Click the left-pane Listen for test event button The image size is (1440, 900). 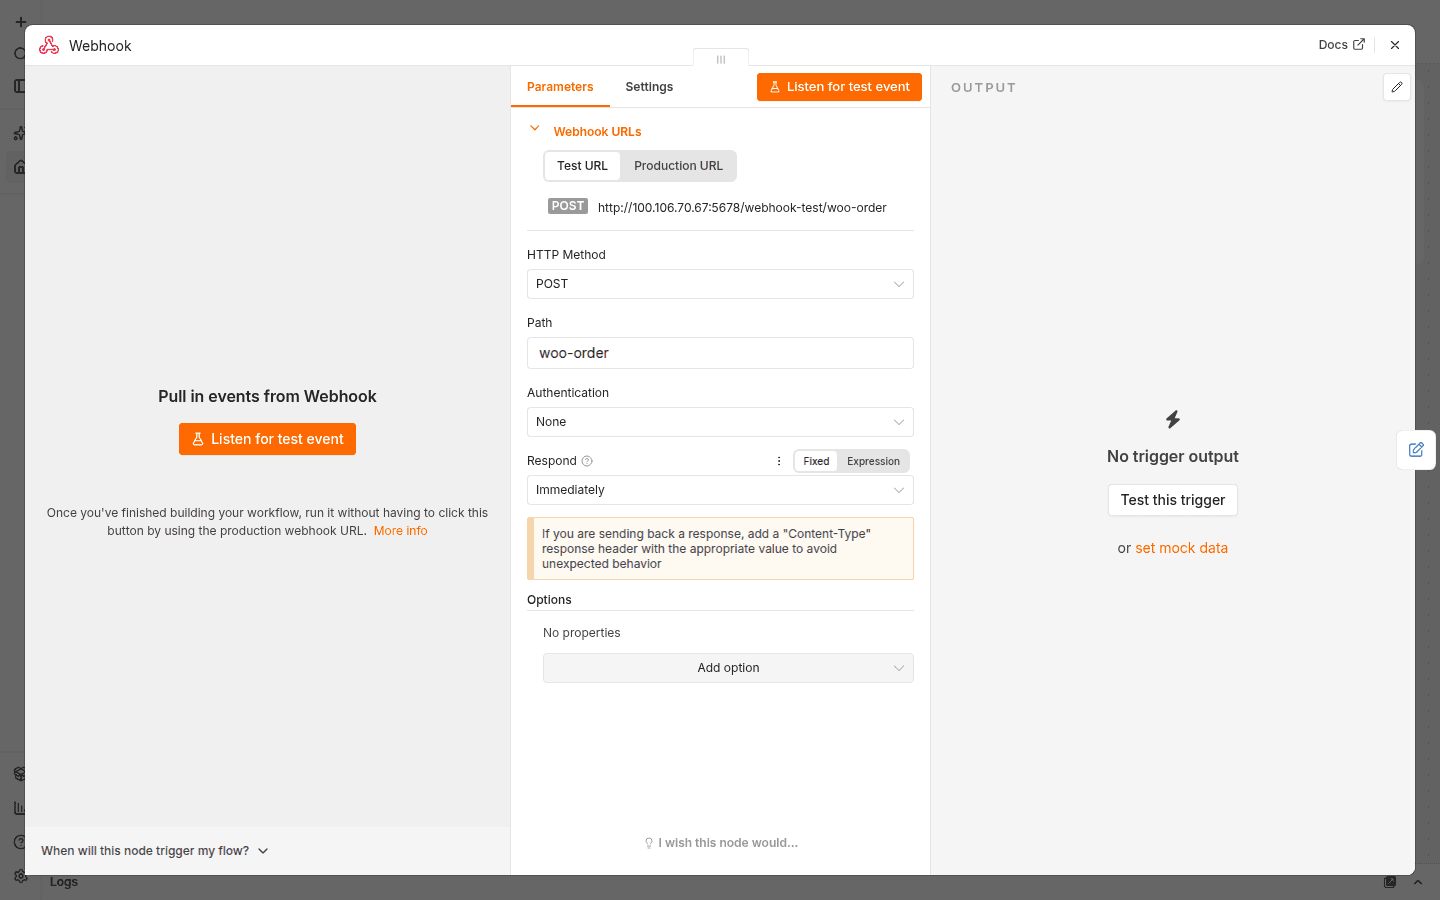click(x=267, y=439)
